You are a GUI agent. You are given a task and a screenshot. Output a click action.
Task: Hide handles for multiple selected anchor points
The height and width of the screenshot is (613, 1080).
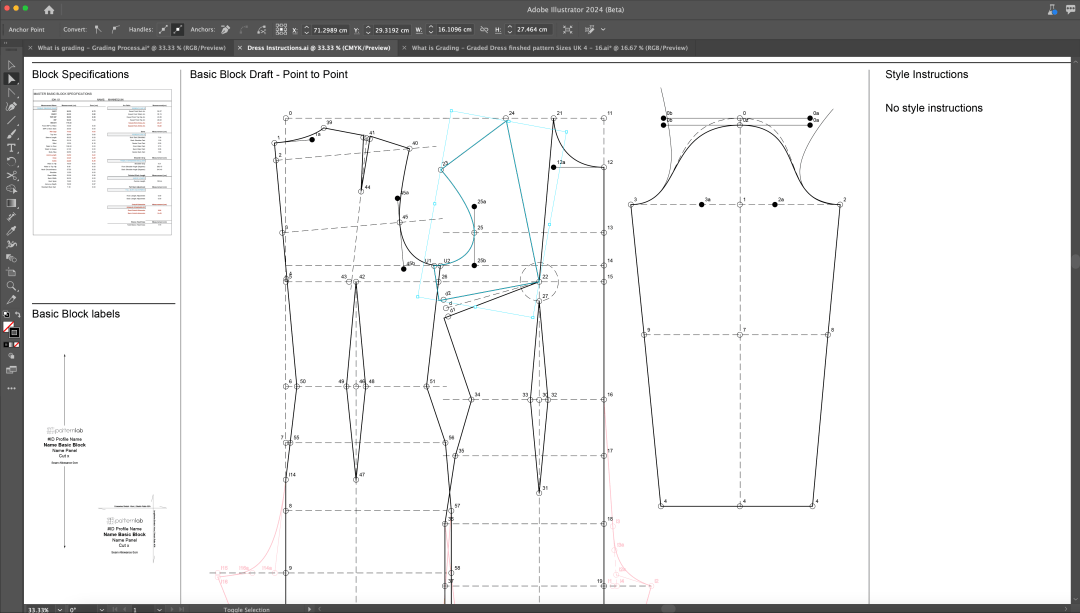tap(178, 30)
